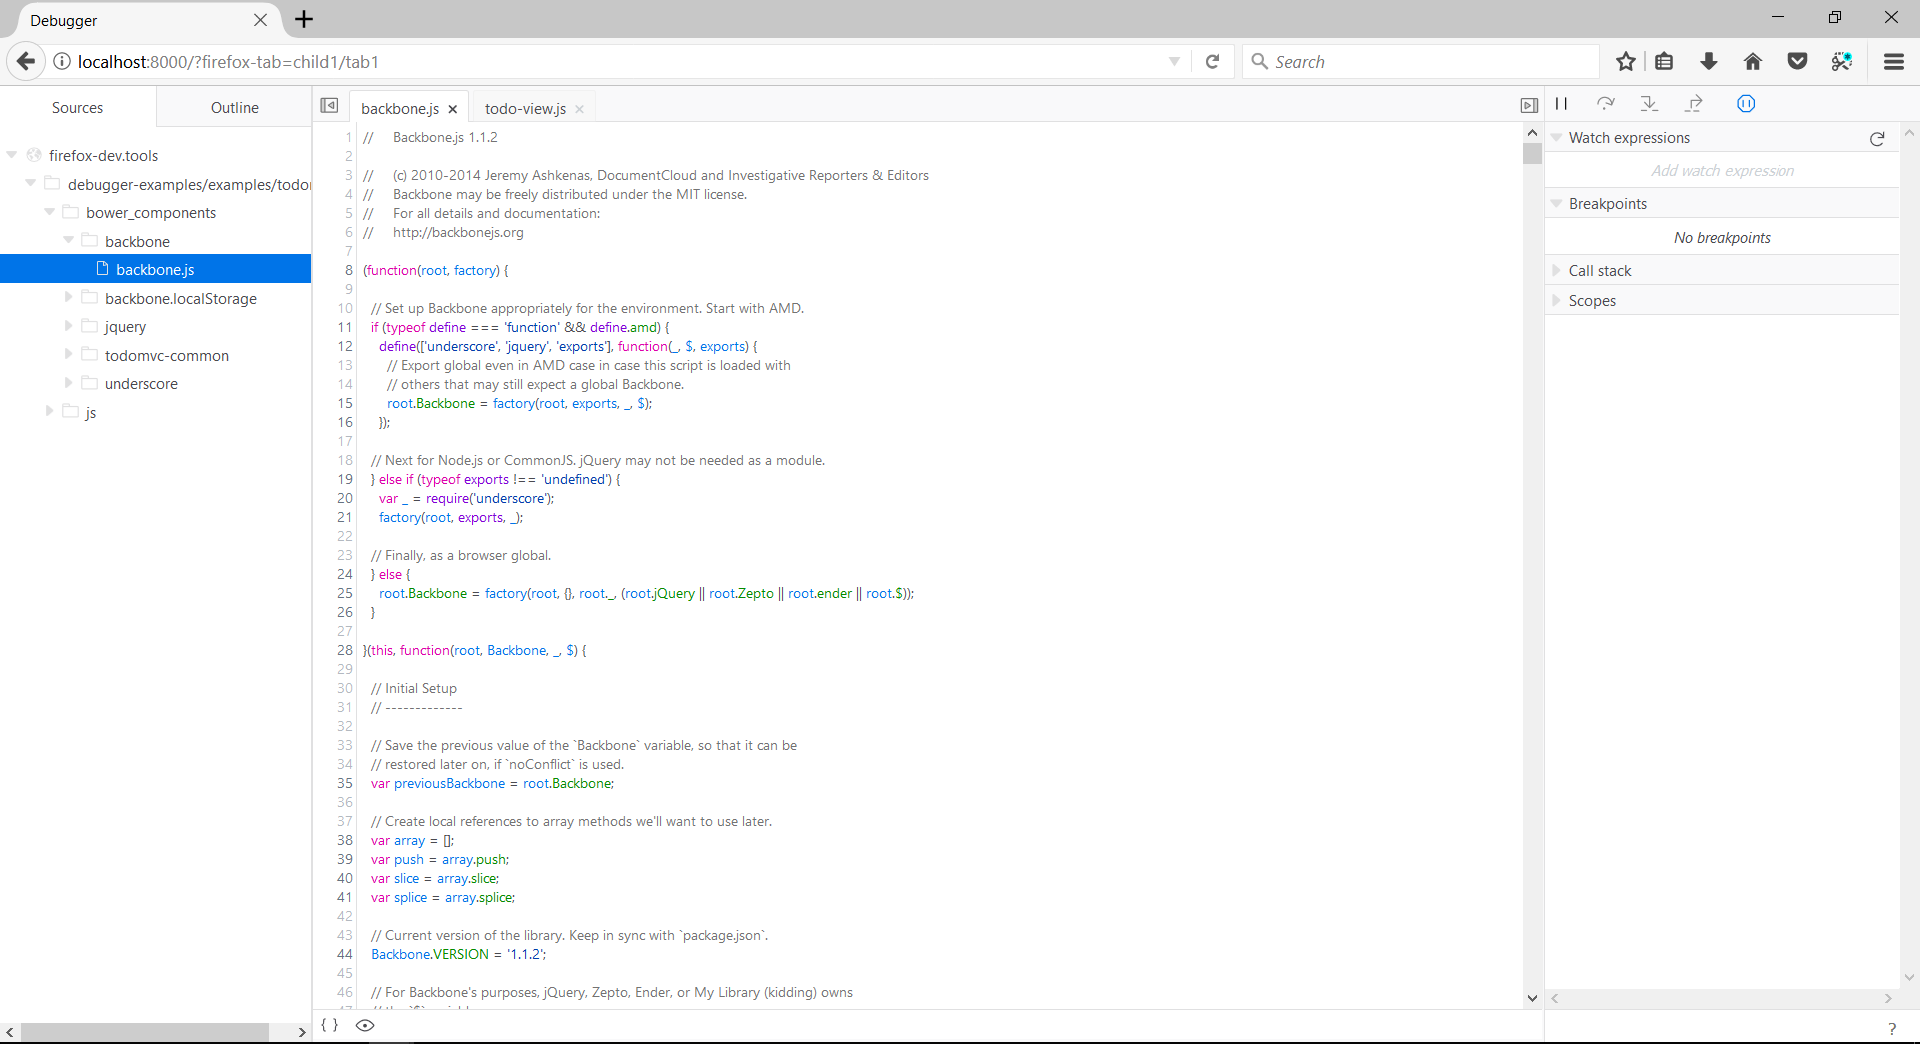Click the Step out icon
The height and width of the screenshot is (1044, 1920).
(x=1694, y=104)
